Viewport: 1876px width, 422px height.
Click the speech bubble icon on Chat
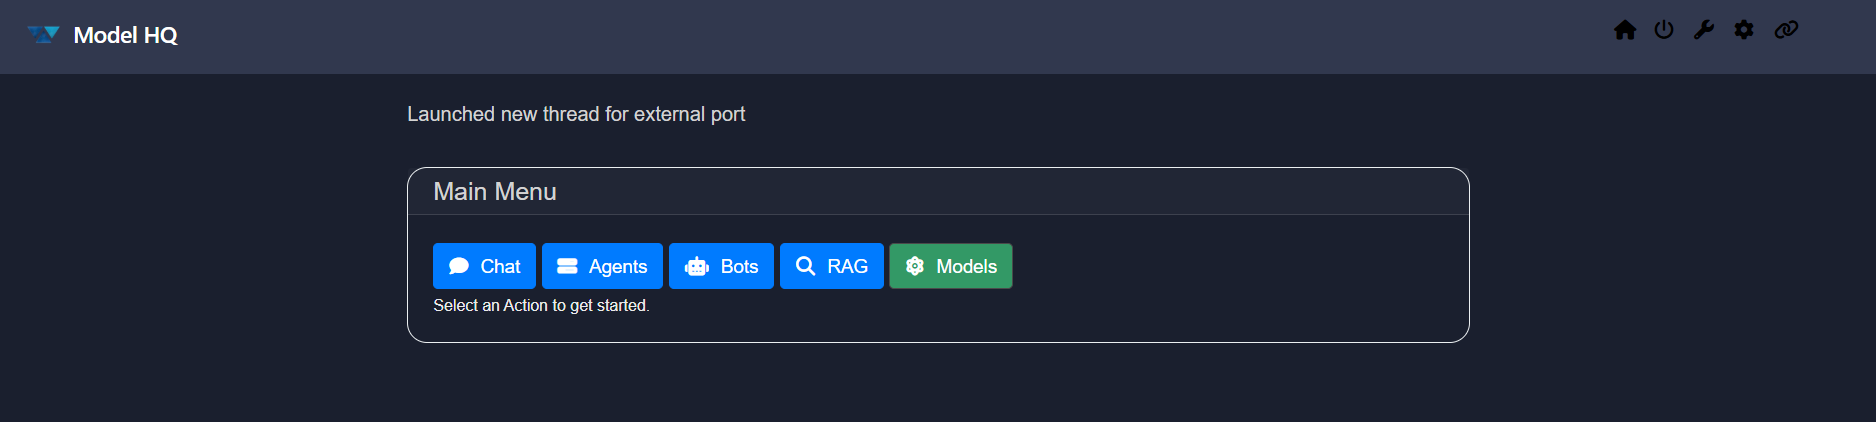(x=459, y=266)
